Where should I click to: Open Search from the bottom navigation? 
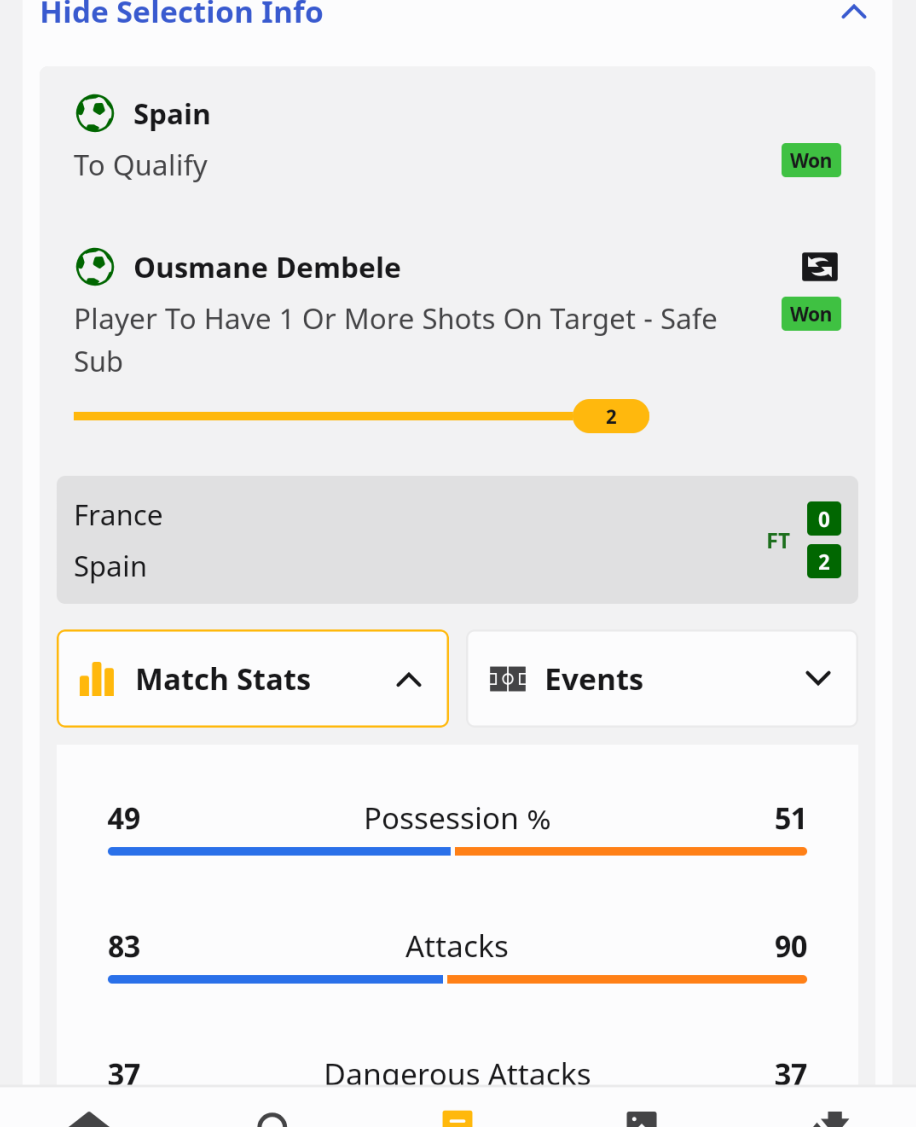(x=272, y=1119)
